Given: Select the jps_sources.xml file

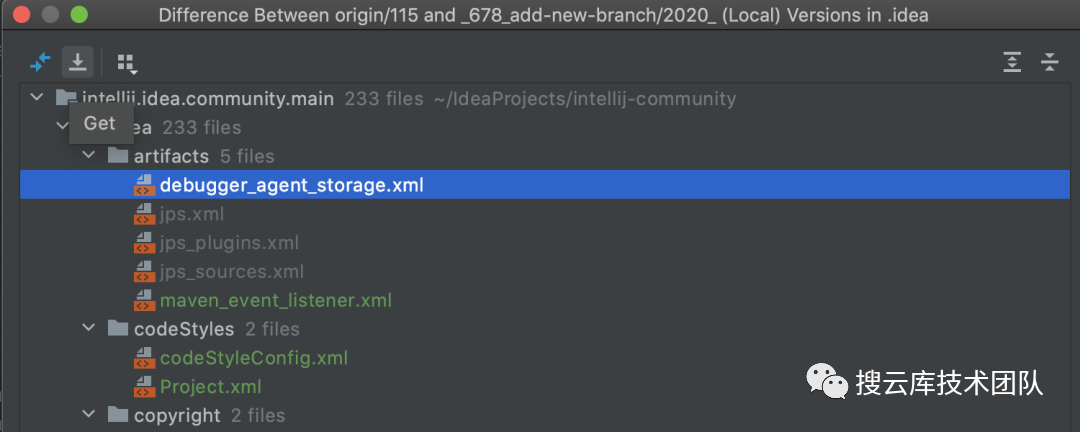Looking at the screenshot, I should (x=231, y=272).
